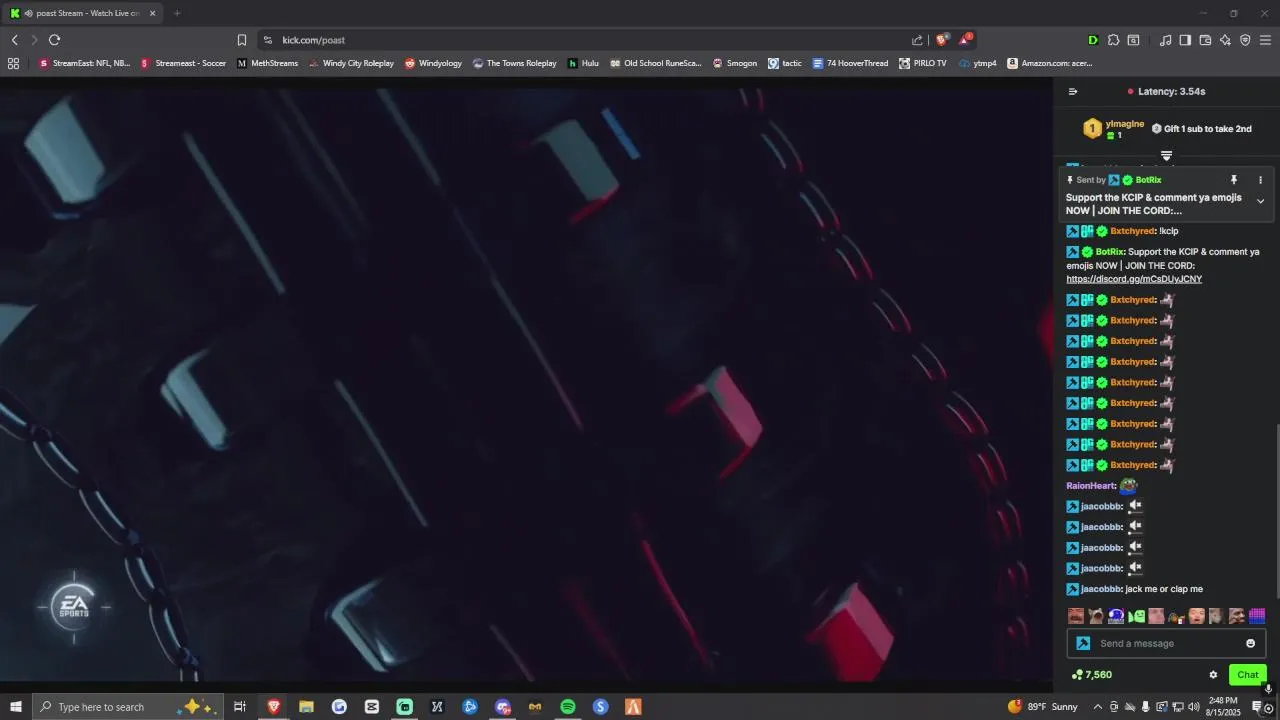
Task: Pick the purple pixel grid emote
Action: point(1257,616)
